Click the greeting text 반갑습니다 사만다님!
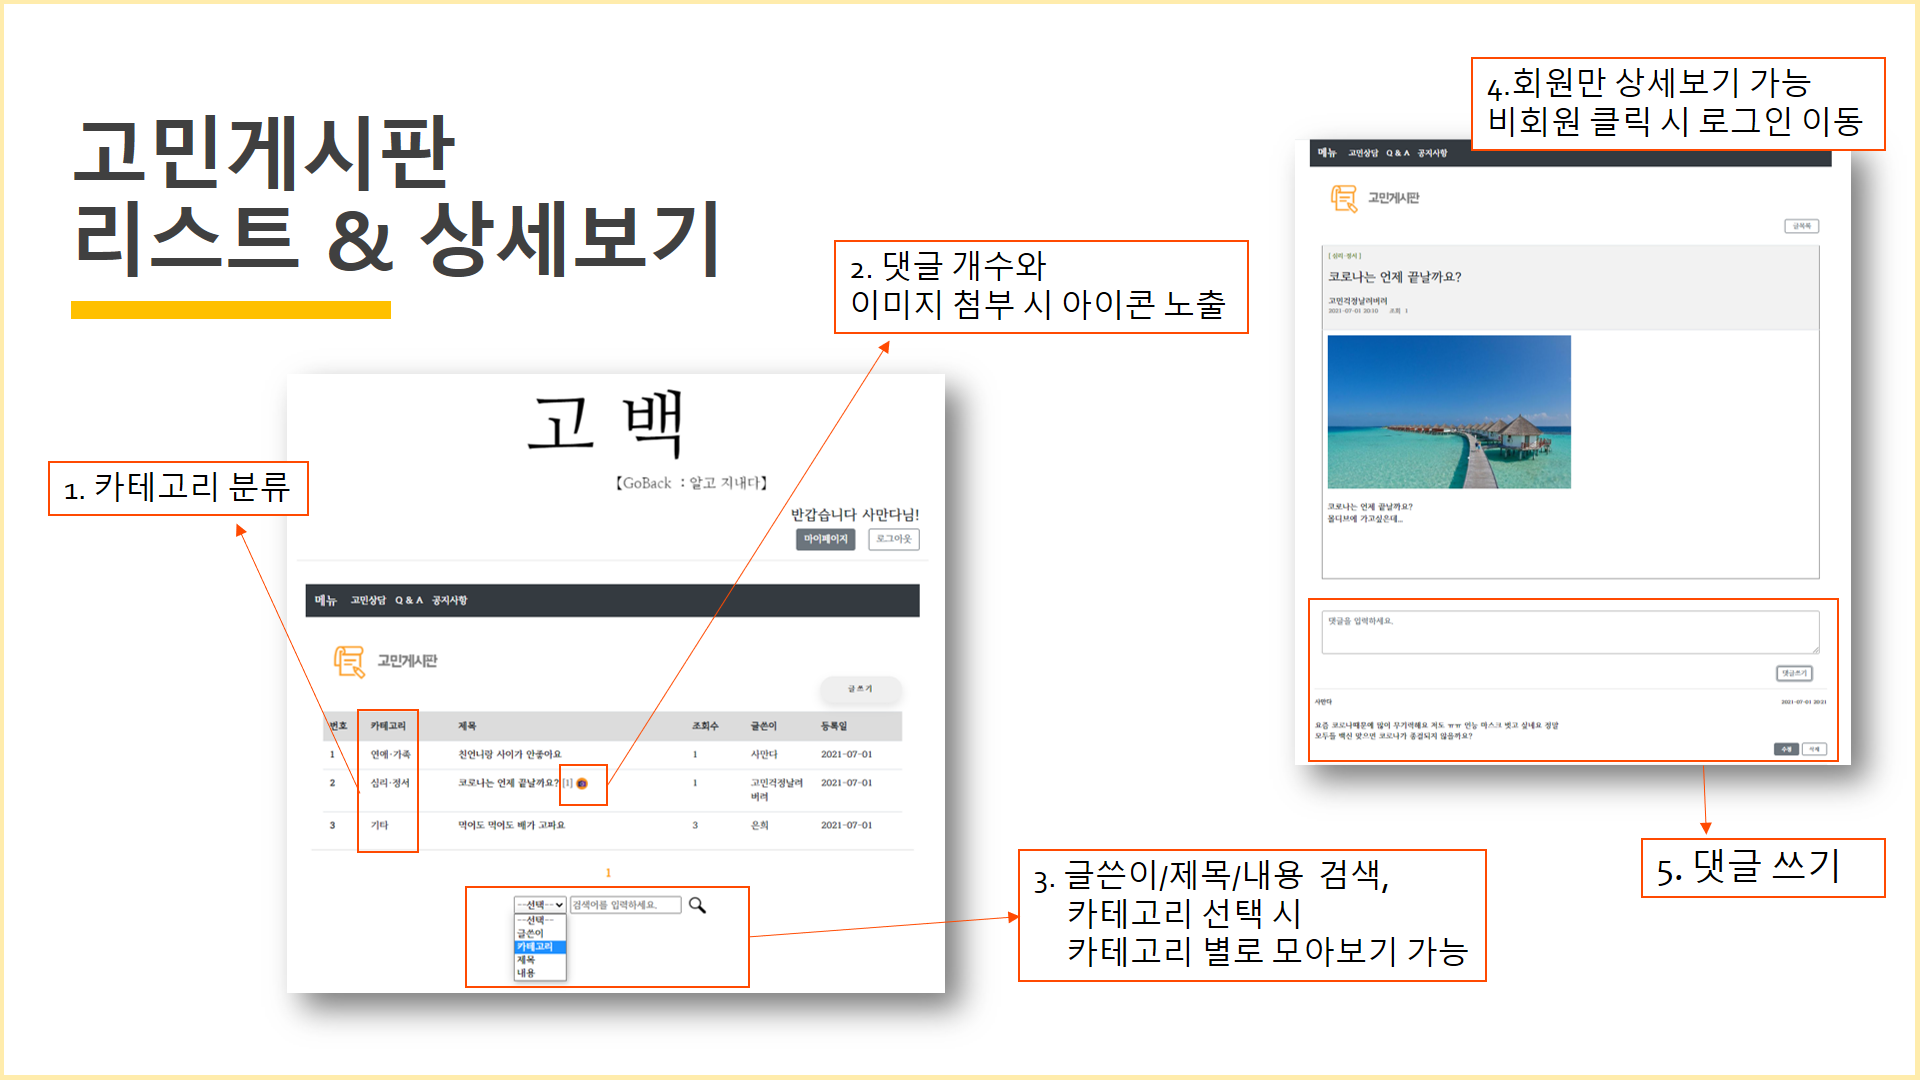The image size is (1920, 1080). (855, 514)
